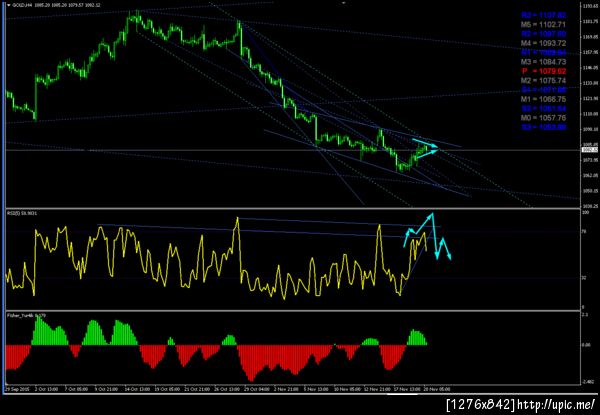Click the red P = 1079.02 pivot label
600x415 pixels.
click(x=544, y=71)
